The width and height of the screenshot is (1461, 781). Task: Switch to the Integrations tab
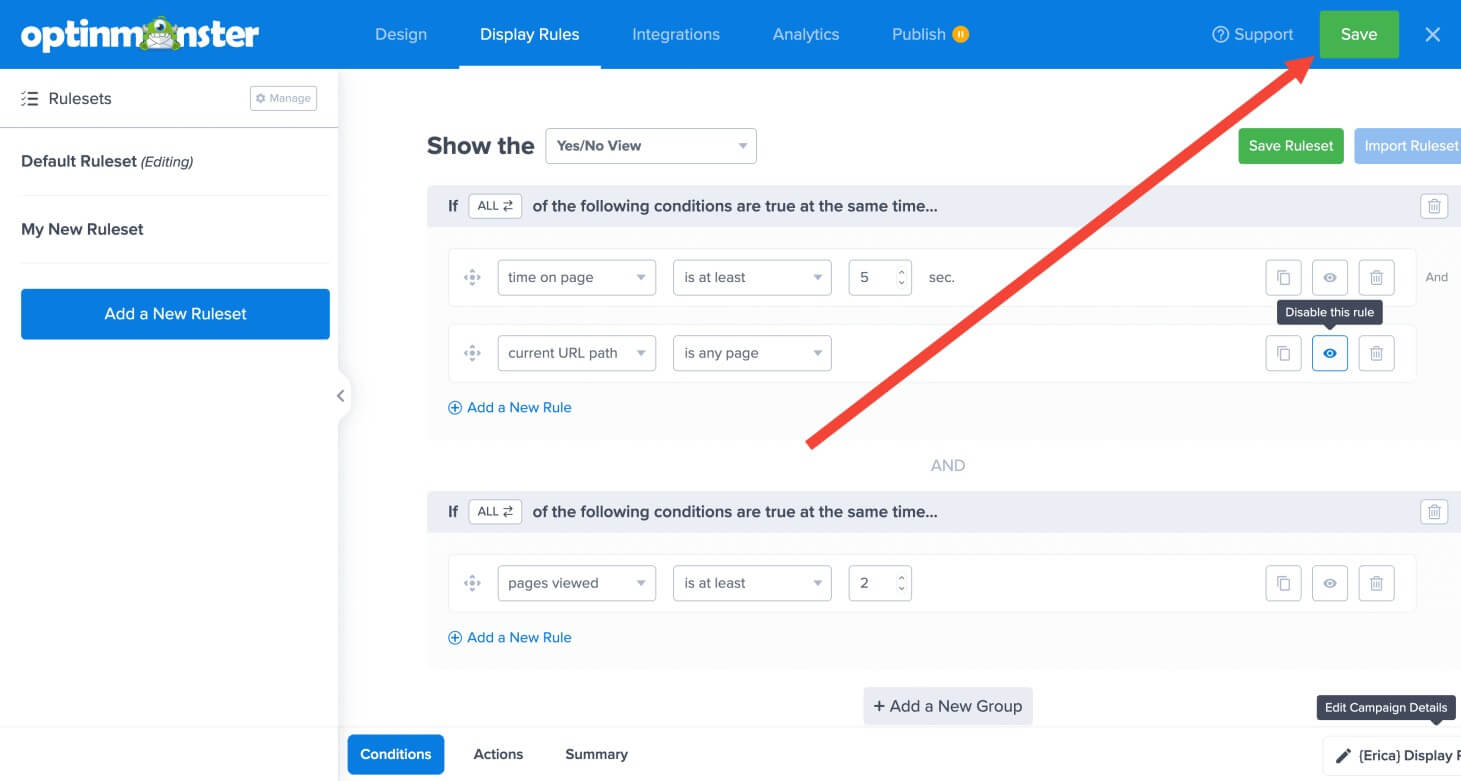click(675, 34)
